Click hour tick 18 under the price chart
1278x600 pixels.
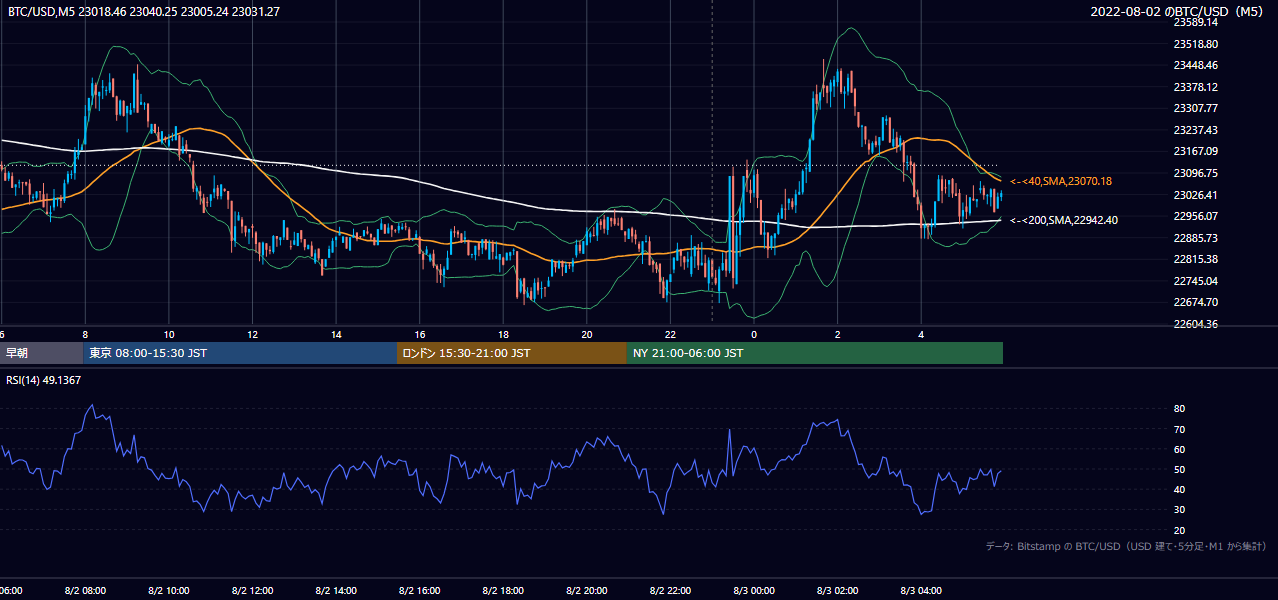tap(503, 334)
